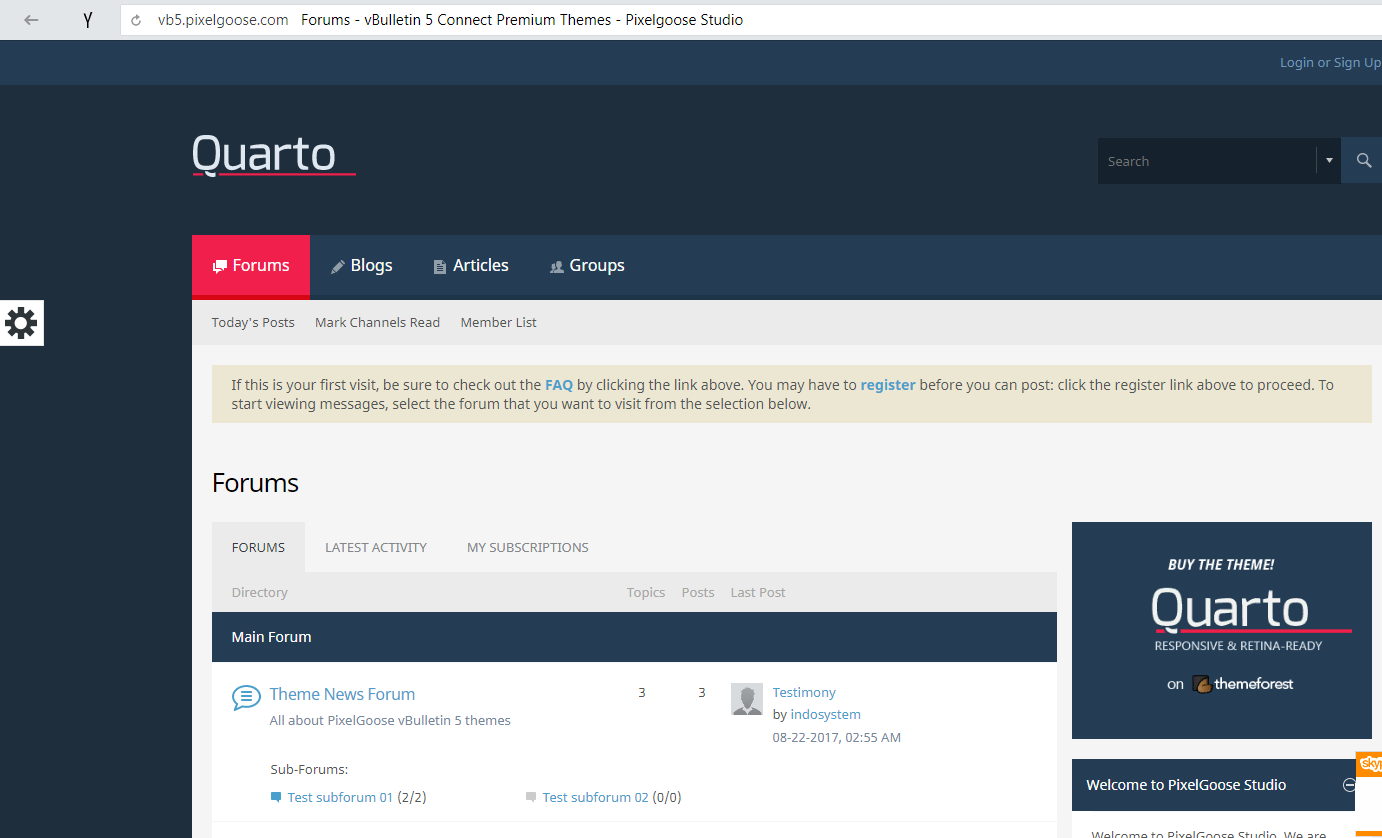Click the pencil icon beside Blogs
The height and width of the screenshot is (838, 1382).
point(338,267)
